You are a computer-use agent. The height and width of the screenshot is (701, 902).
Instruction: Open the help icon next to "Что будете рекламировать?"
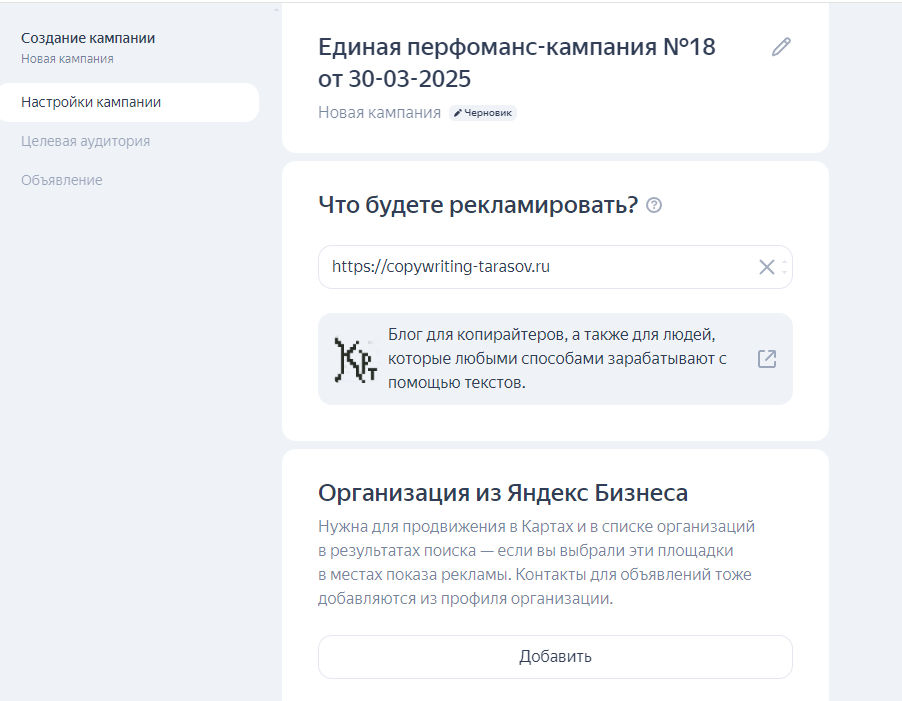coord(654,205)
